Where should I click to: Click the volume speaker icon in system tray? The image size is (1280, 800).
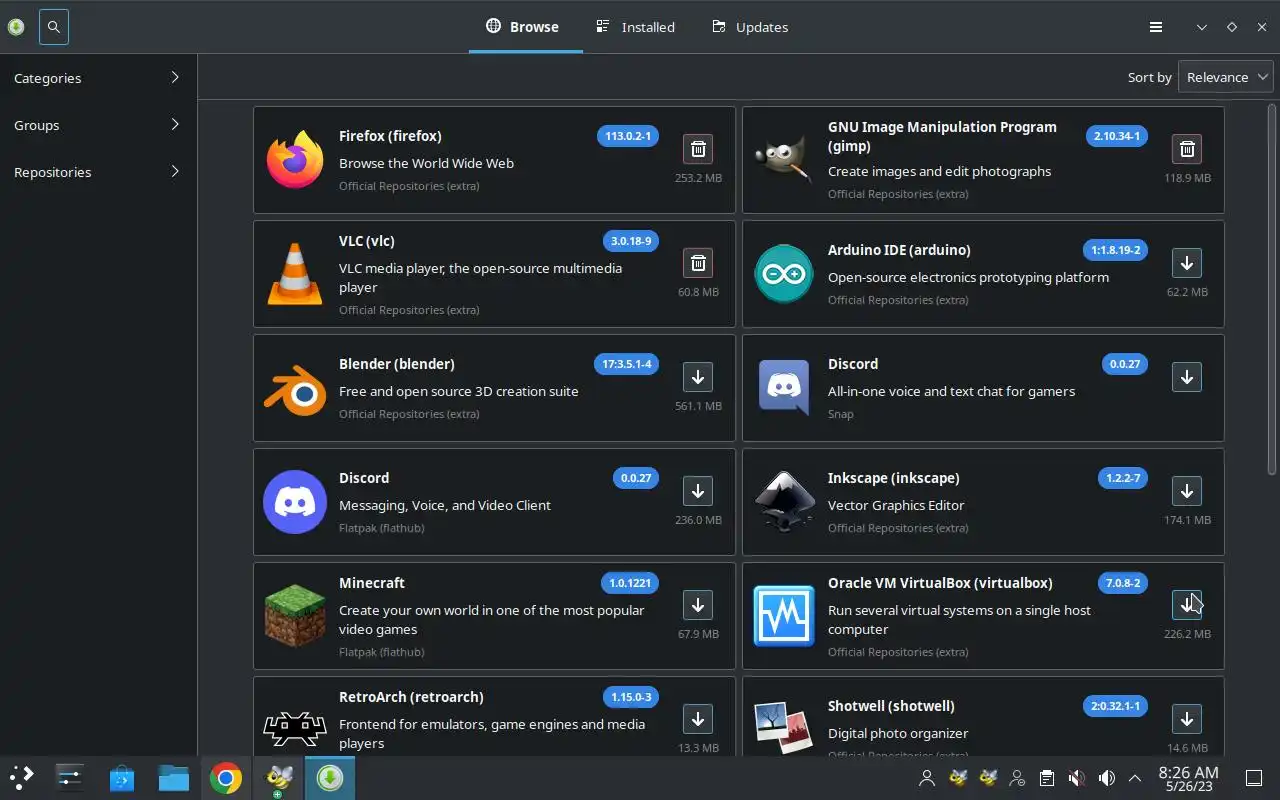[x=1106, y=777]
